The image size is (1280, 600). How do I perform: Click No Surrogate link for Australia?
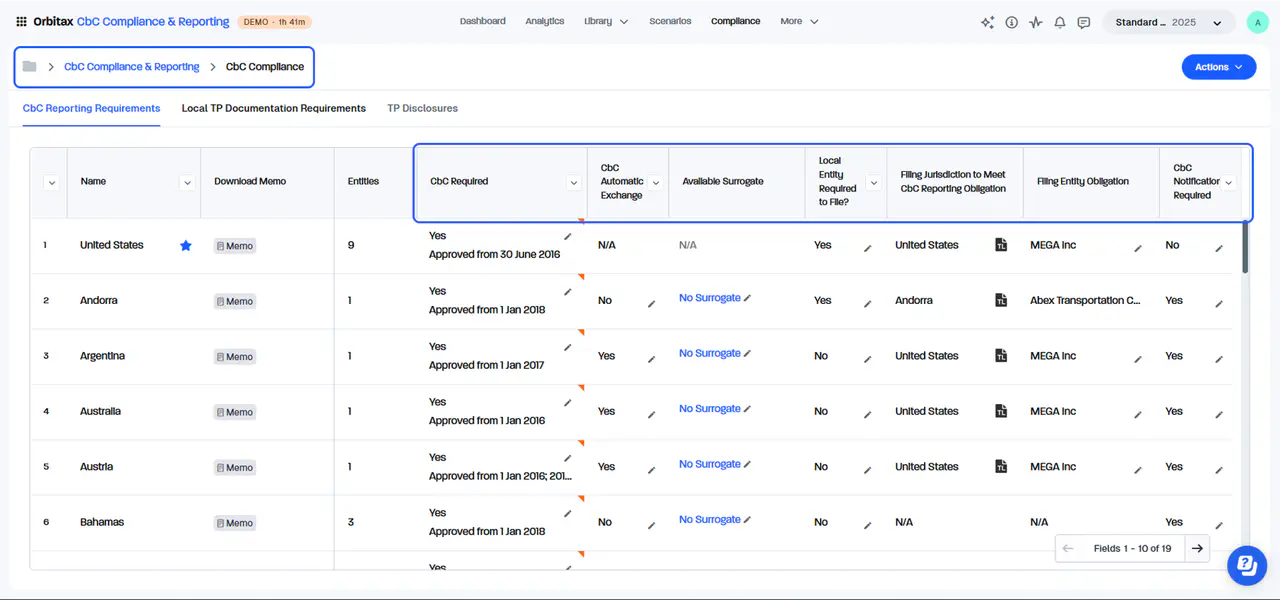pyautogui.click(x=709, y=408)
